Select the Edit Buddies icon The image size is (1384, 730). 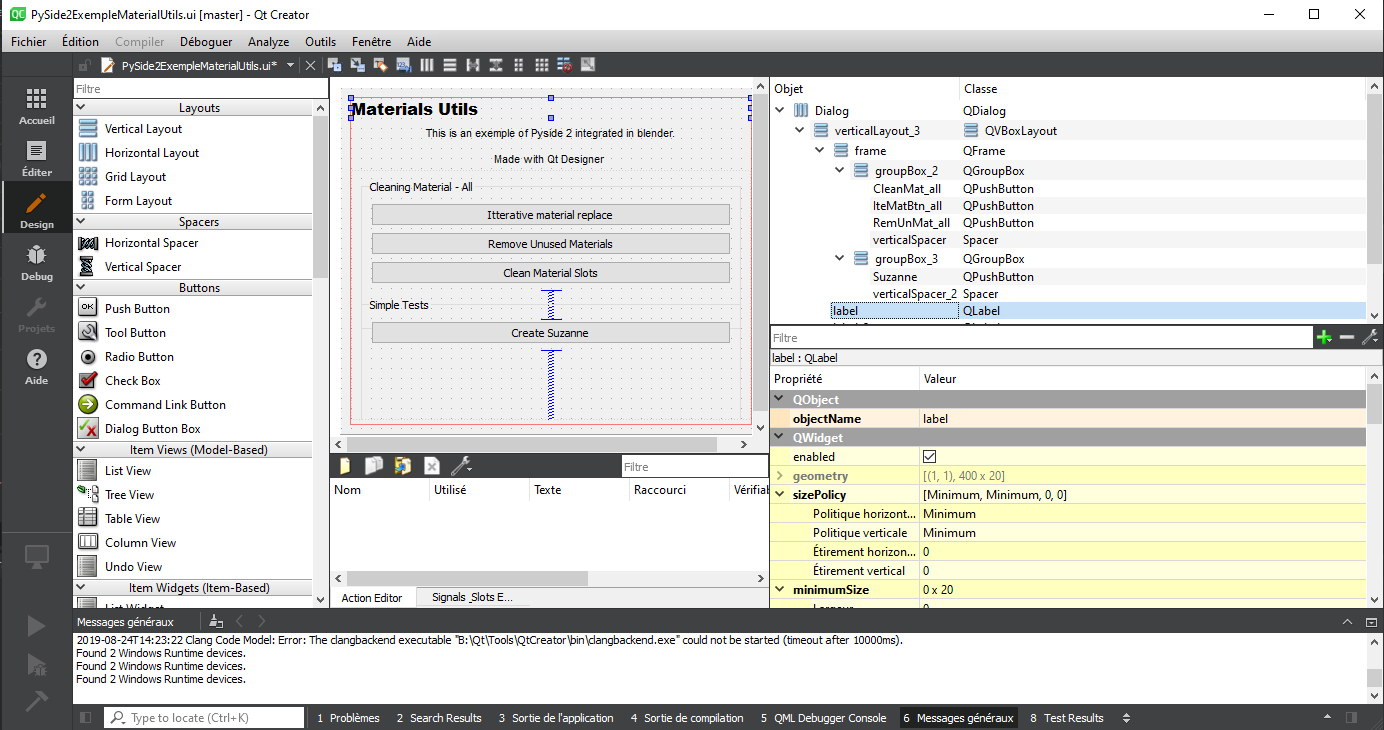pos(380,65)
